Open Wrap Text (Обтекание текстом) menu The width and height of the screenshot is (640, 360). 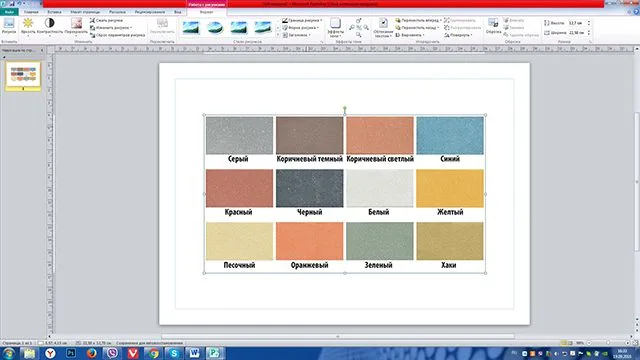point(383,28)
